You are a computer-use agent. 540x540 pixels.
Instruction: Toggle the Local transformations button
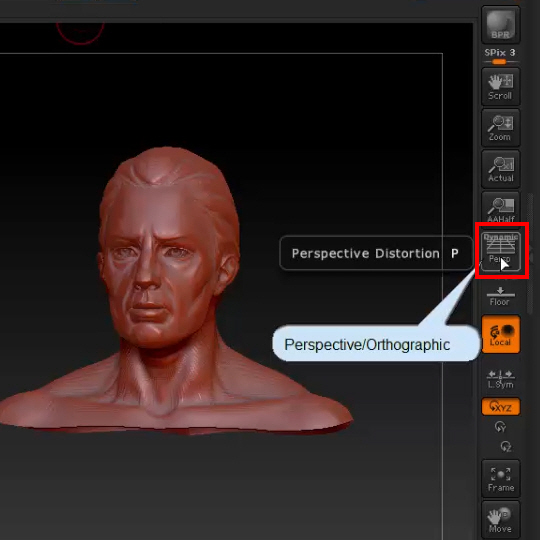point(500,334)
